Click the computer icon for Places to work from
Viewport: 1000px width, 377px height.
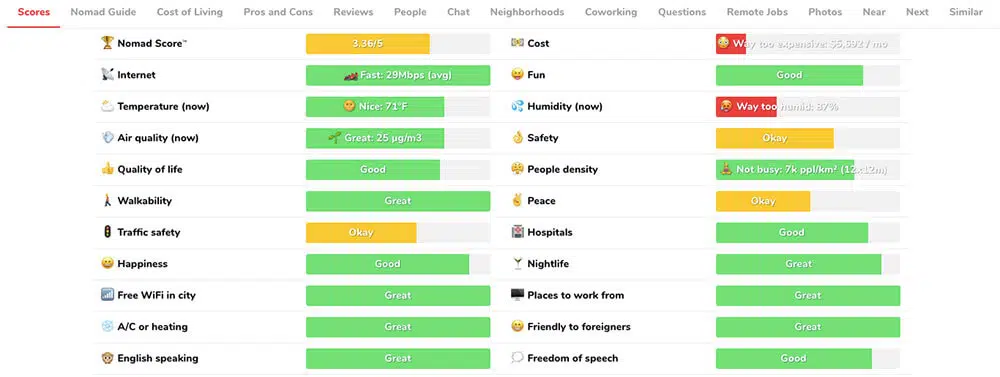click(517, 295)
